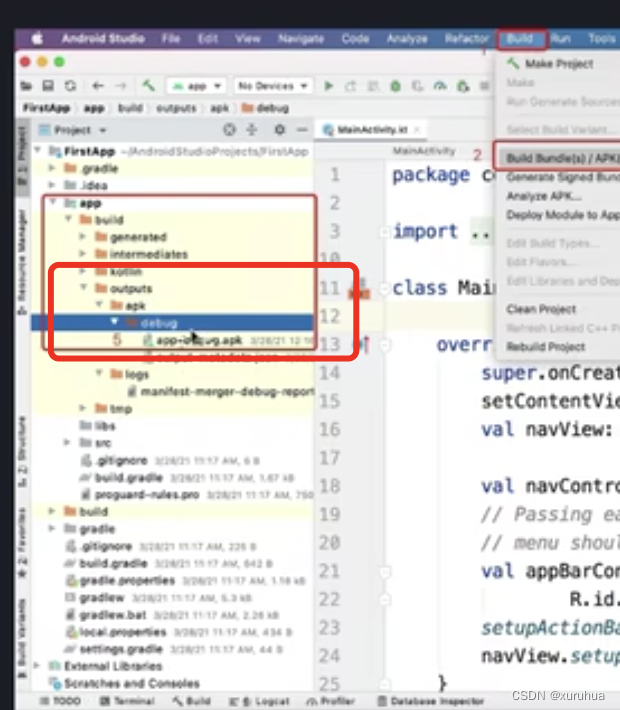620x710 pixels.
Task: Expand the tmp folder
Action: point(82,408)
